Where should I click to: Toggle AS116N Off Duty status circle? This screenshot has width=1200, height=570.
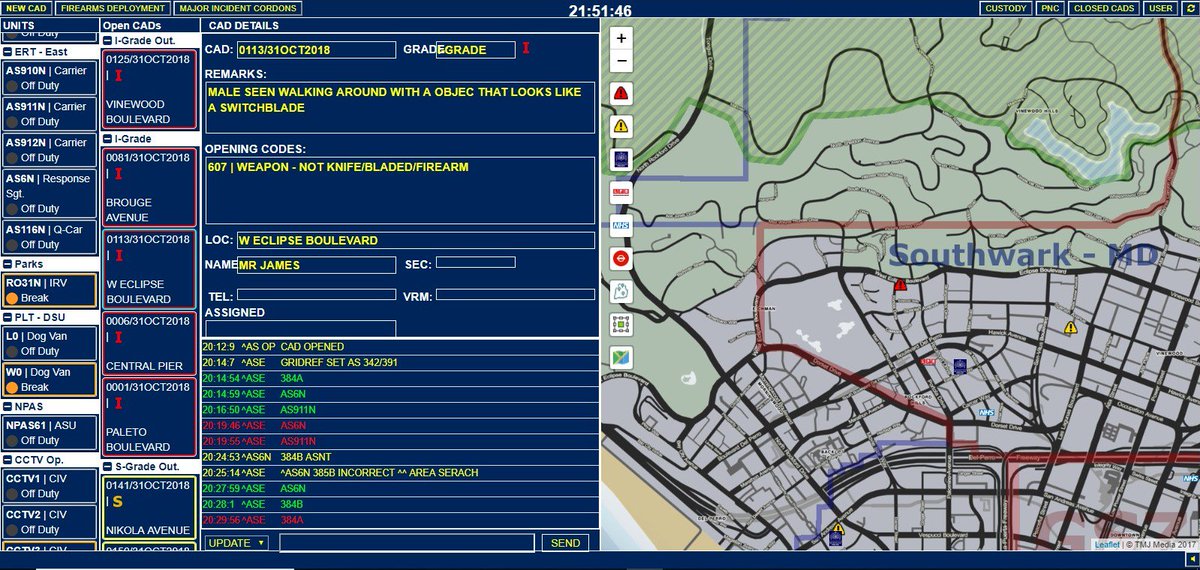tap(12, 245)
